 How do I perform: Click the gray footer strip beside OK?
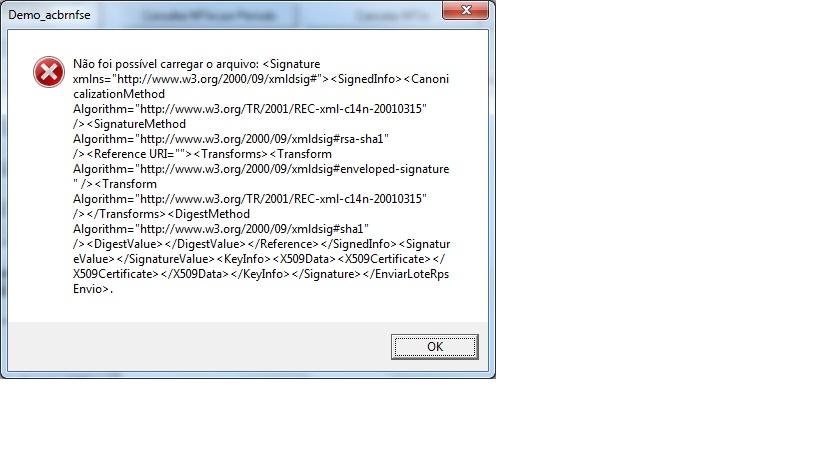point(198,347)
